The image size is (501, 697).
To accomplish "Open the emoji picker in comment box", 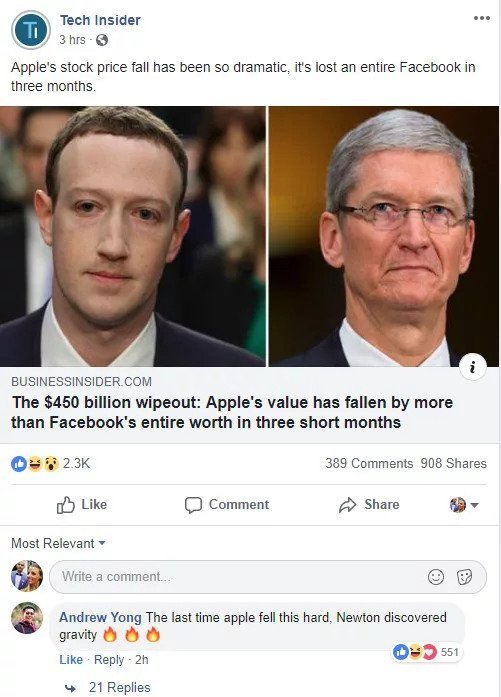I will (436, 577).
